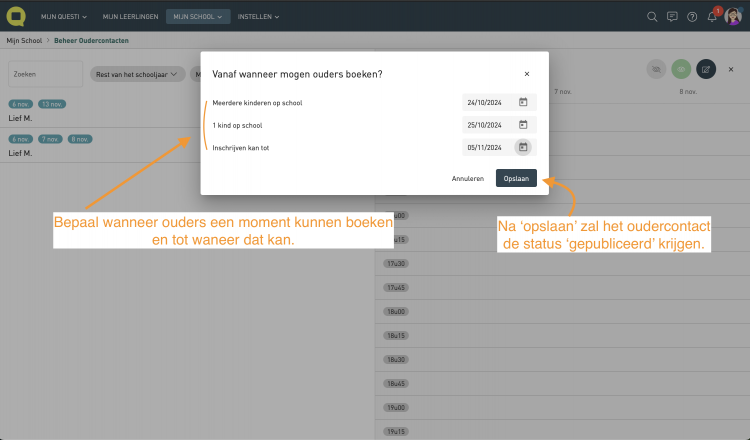This screenshot has width=750, height=440.
Task: Open the help question mark icon
Action: [x=692, y=17]
